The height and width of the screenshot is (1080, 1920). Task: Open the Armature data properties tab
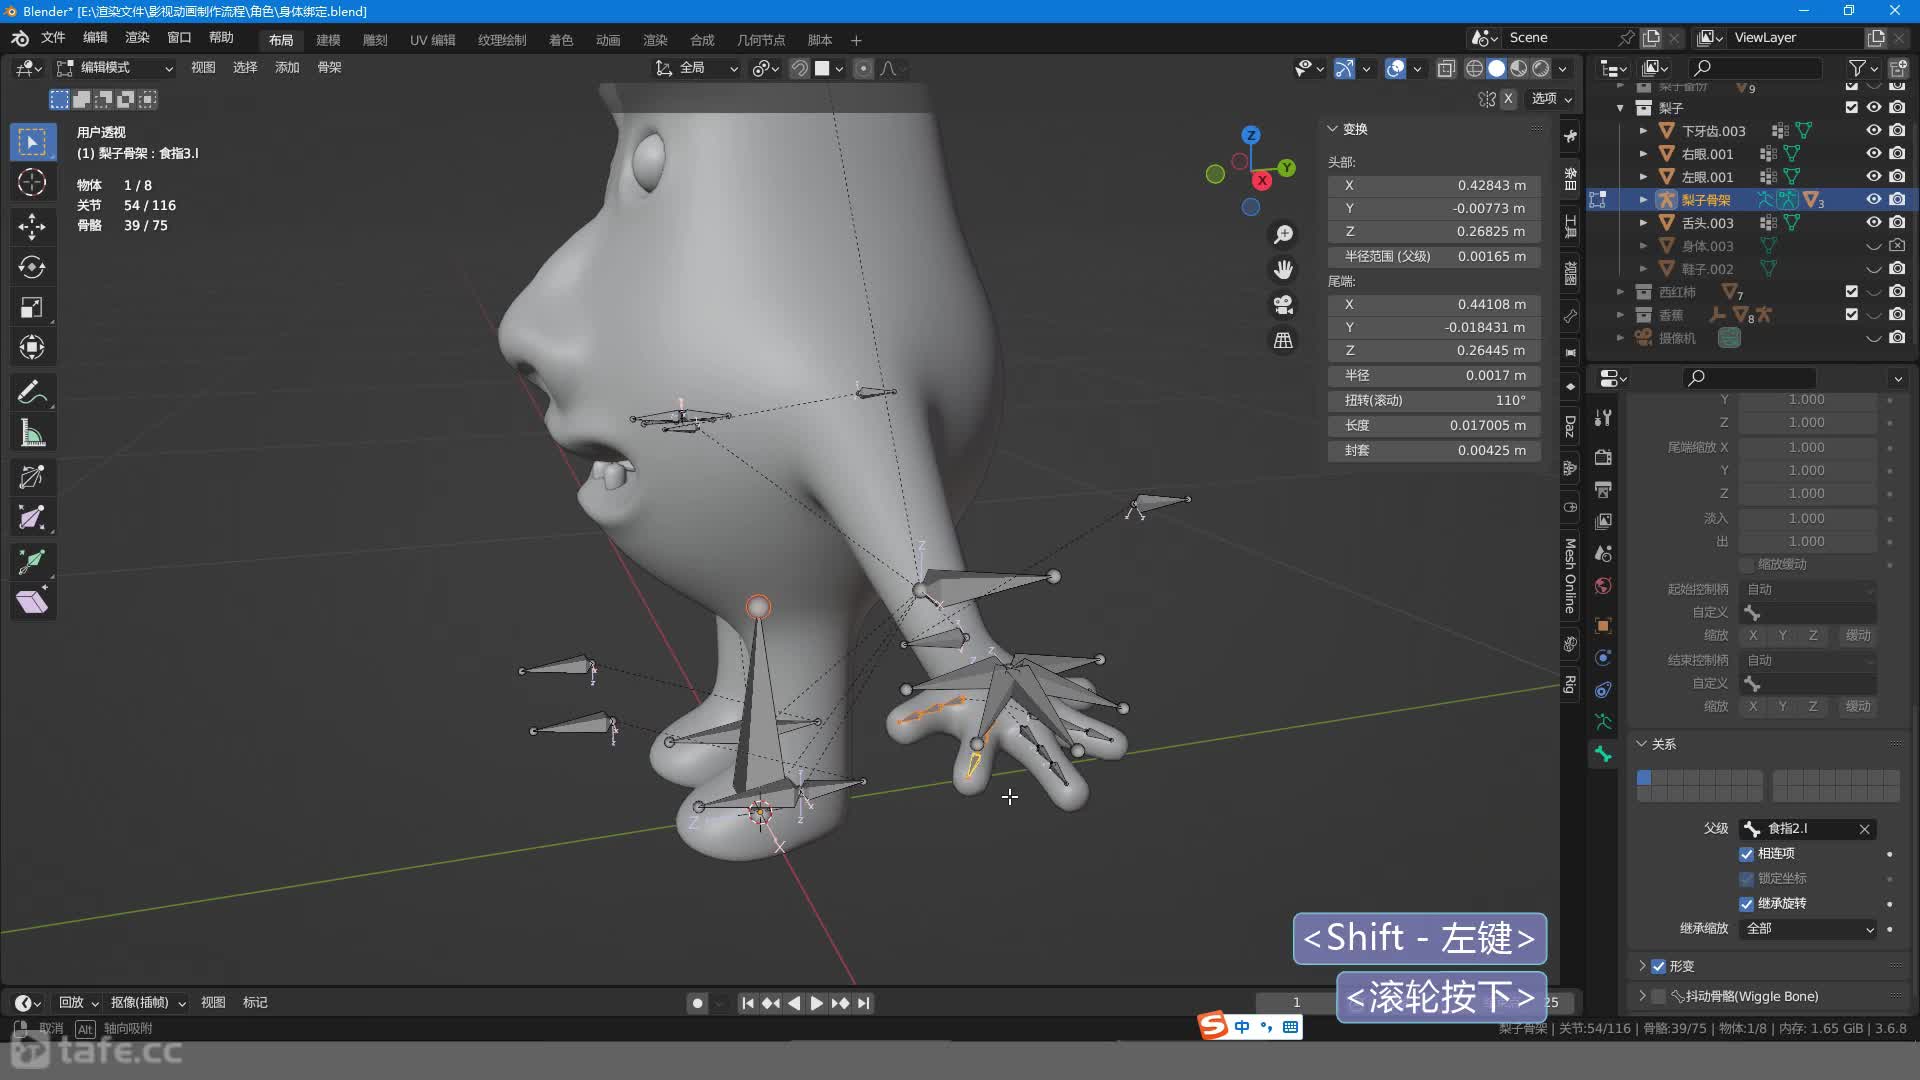1603,721
